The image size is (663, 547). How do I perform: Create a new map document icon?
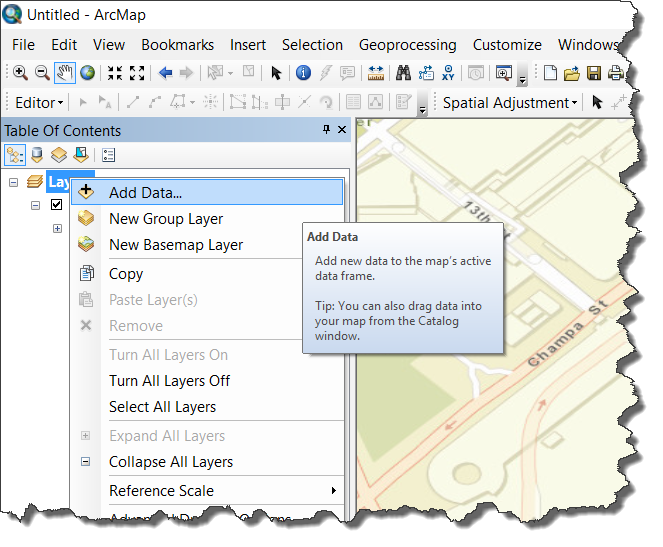550,73
